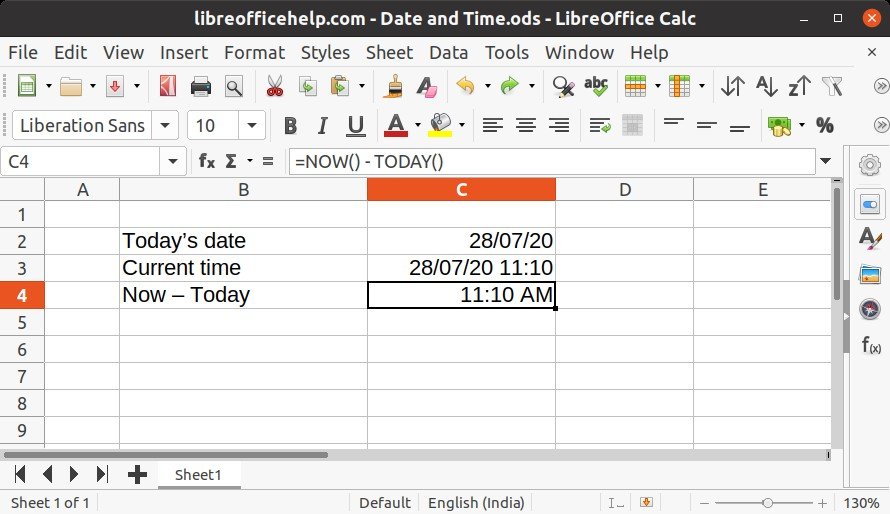Open the Sheet menu
Screen dimensions: 890x514
(389, 53)
